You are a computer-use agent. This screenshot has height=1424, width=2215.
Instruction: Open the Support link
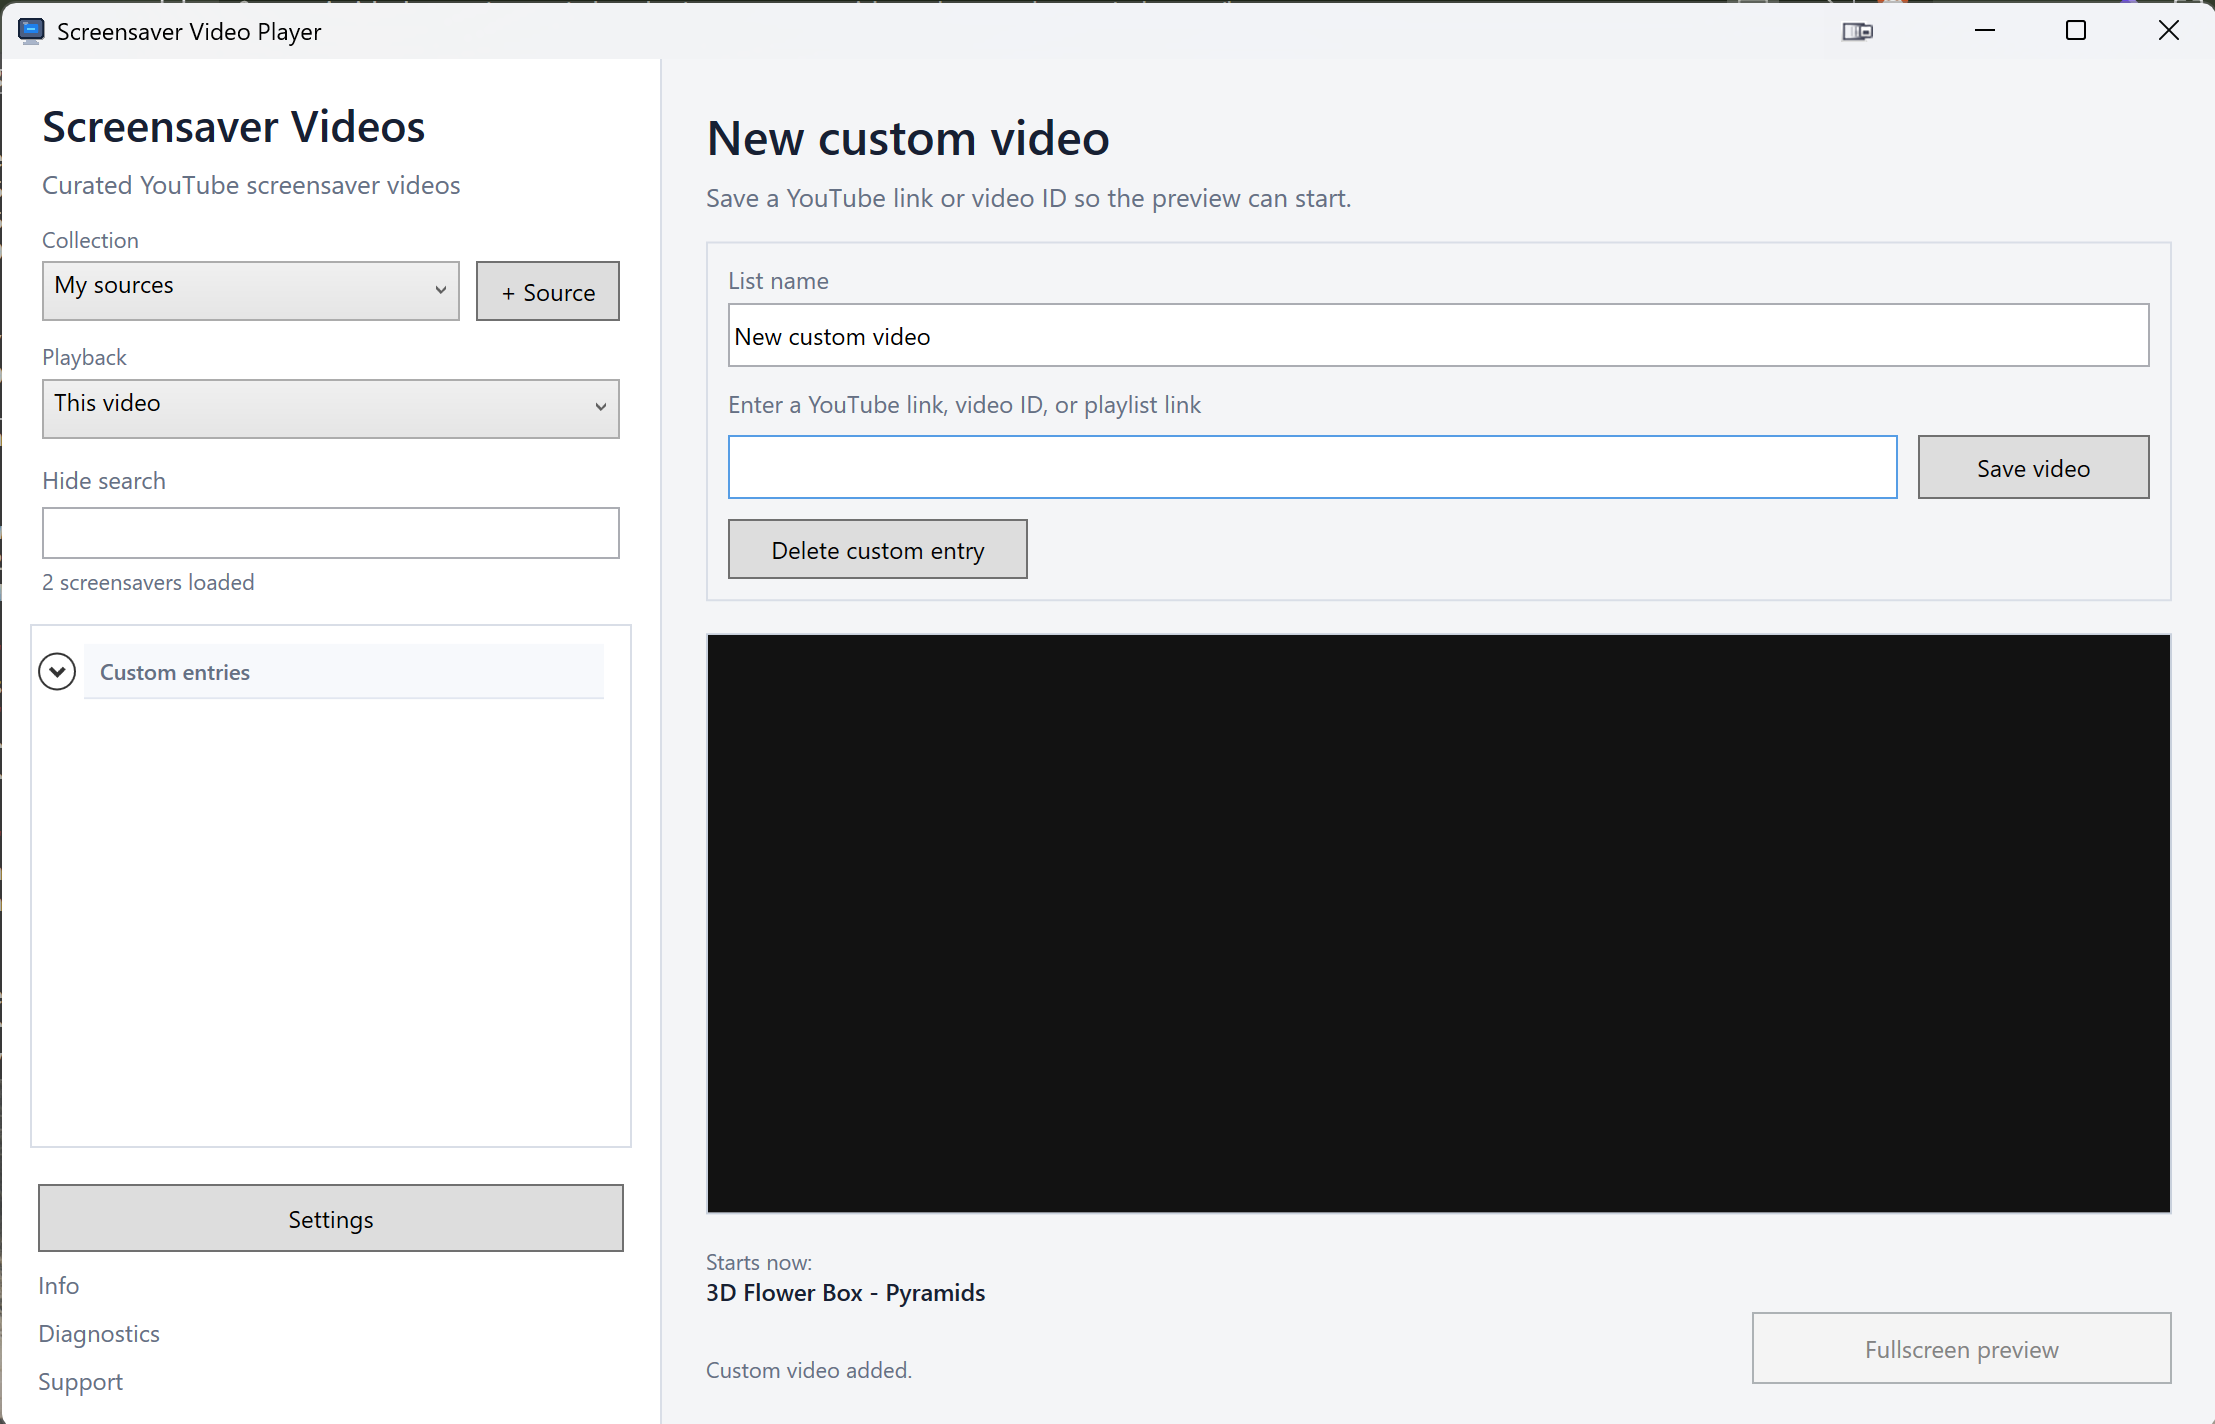(81, 1382)
